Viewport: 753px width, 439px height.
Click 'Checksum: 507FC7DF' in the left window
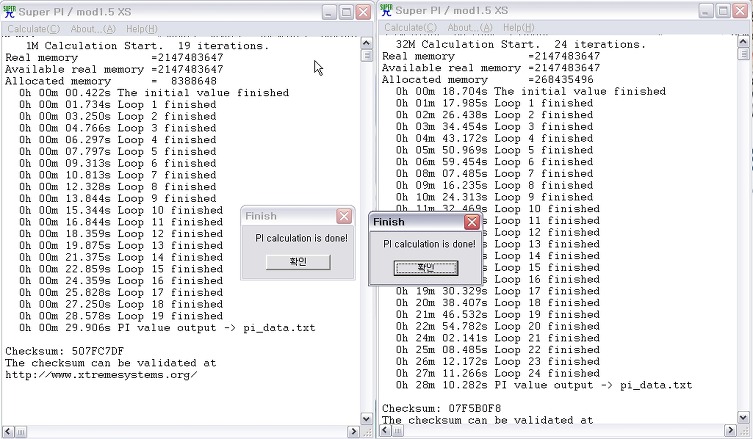[64, 351]
